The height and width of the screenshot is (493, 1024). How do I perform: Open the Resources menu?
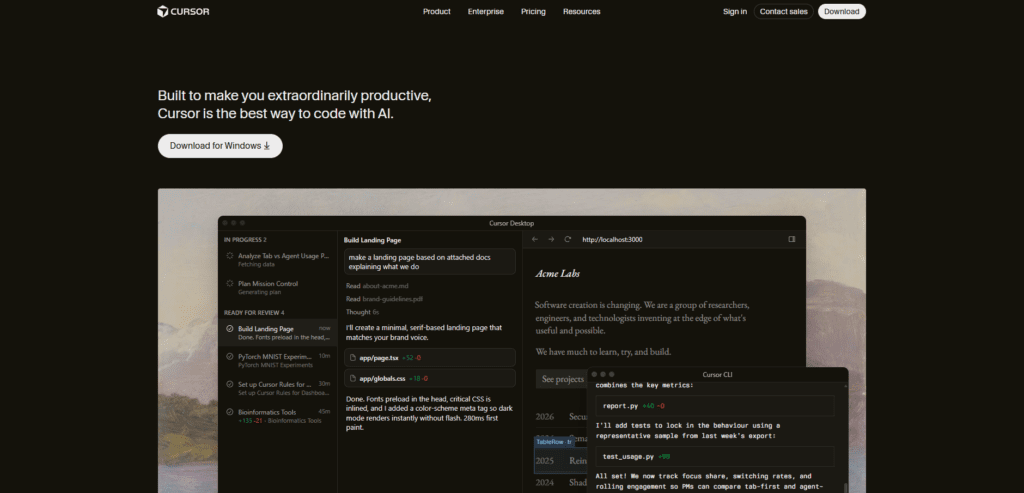coord(581,11)
